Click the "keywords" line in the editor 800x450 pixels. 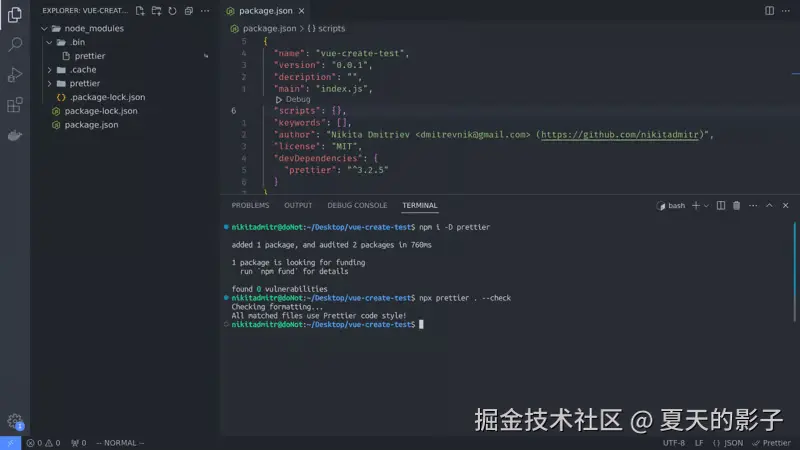coord(312,122)
